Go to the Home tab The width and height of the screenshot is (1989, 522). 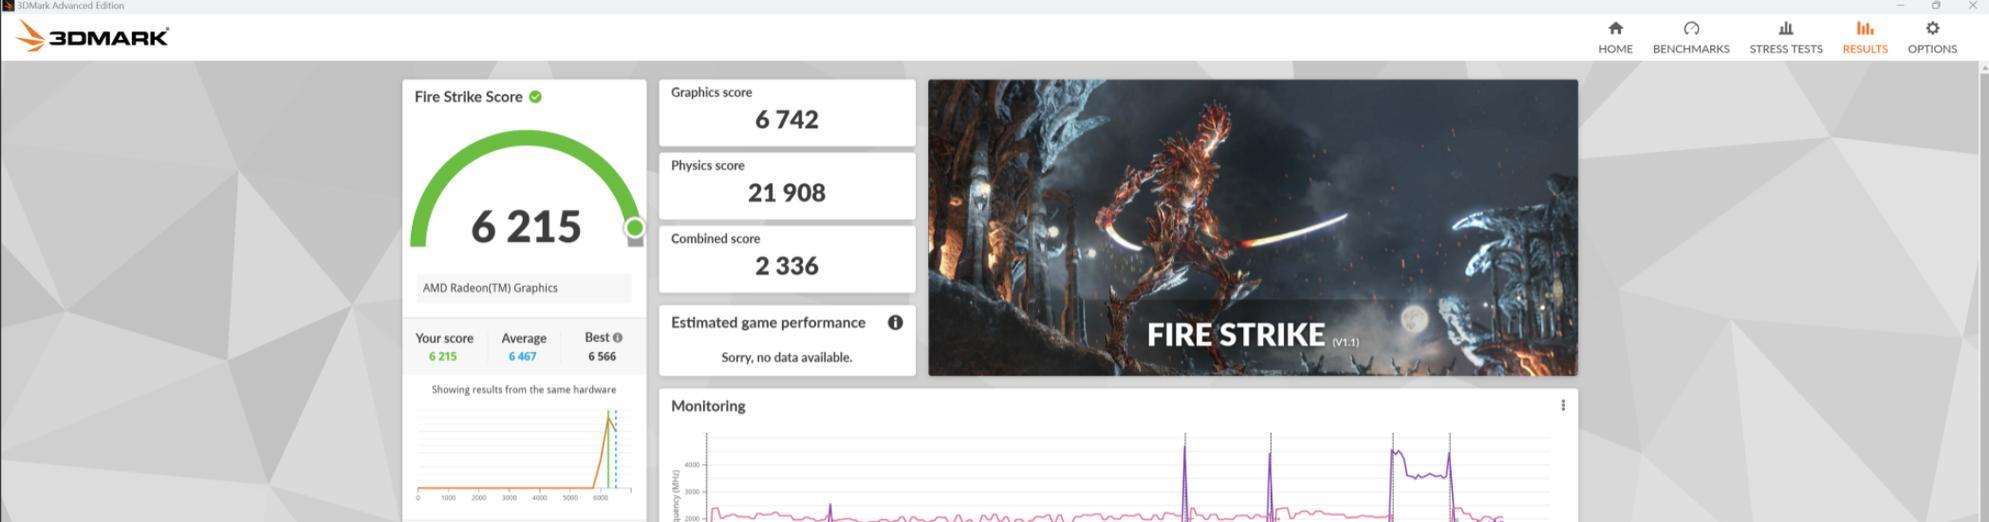pos(1615,37)
